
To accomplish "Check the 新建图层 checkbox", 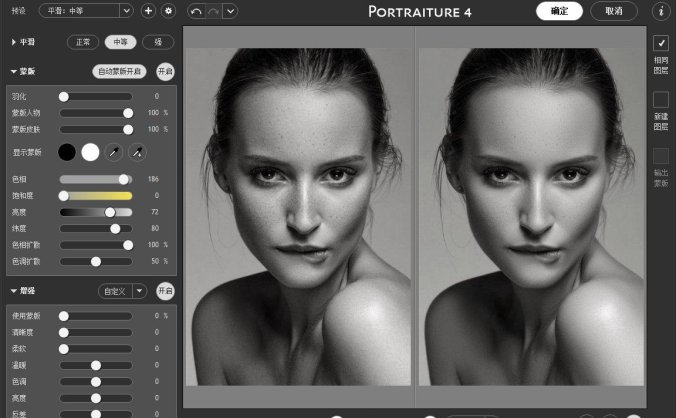I will [661, 100].
